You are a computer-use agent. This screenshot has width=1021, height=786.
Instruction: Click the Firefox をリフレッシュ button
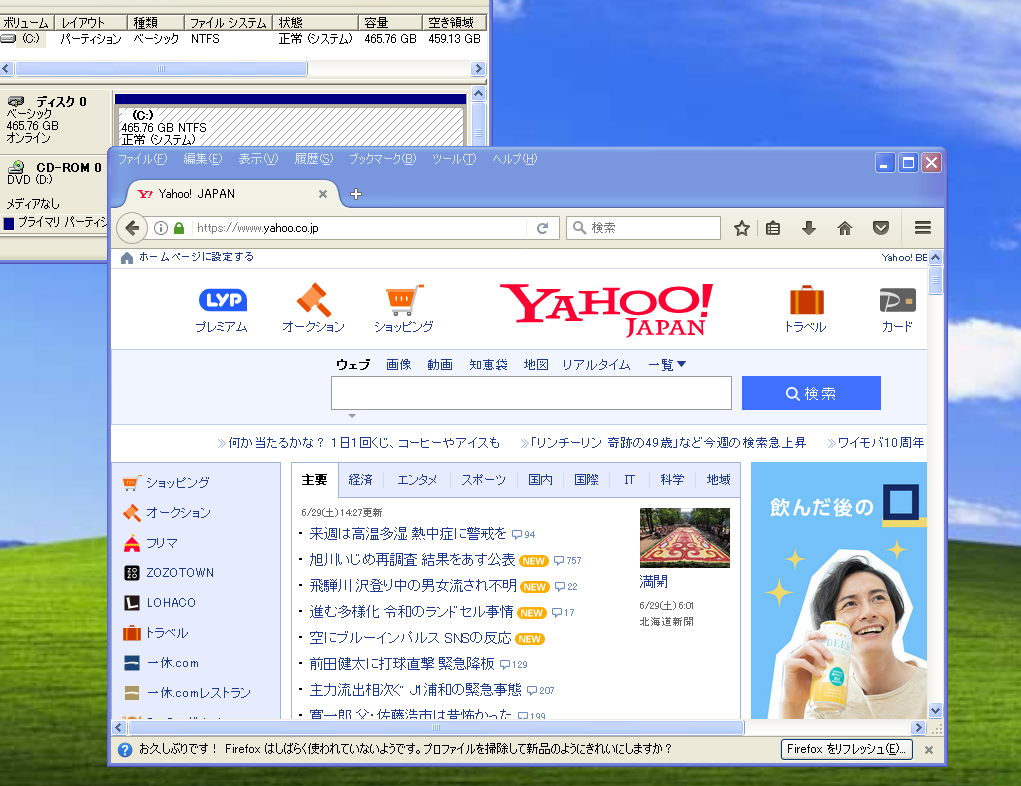846,748
